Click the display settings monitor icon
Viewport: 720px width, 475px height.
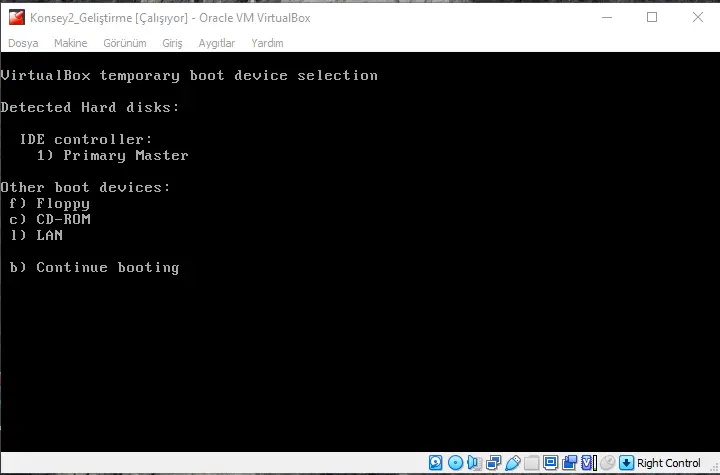click(550, 463)
